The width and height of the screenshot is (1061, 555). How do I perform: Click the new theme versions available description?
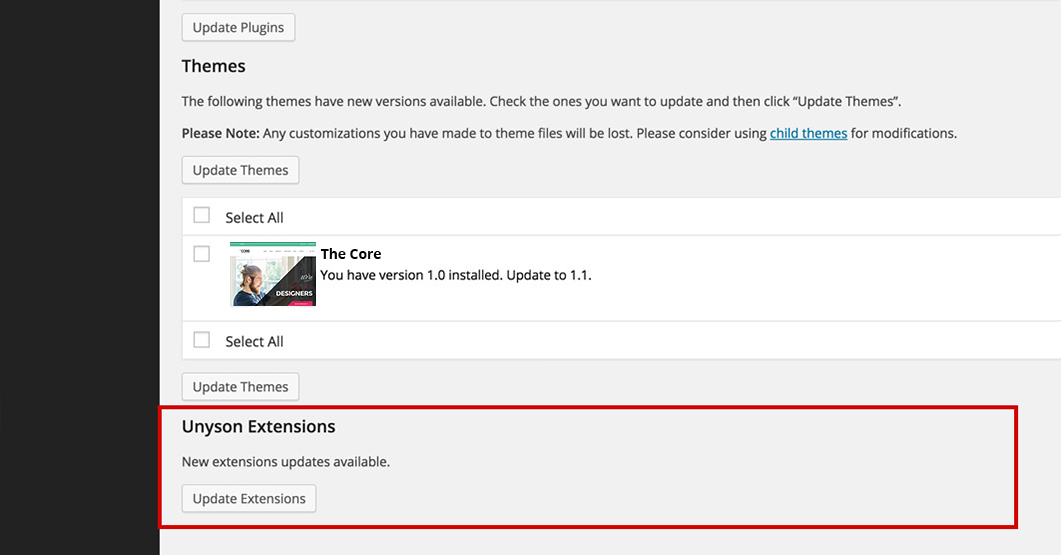(541, 102)
